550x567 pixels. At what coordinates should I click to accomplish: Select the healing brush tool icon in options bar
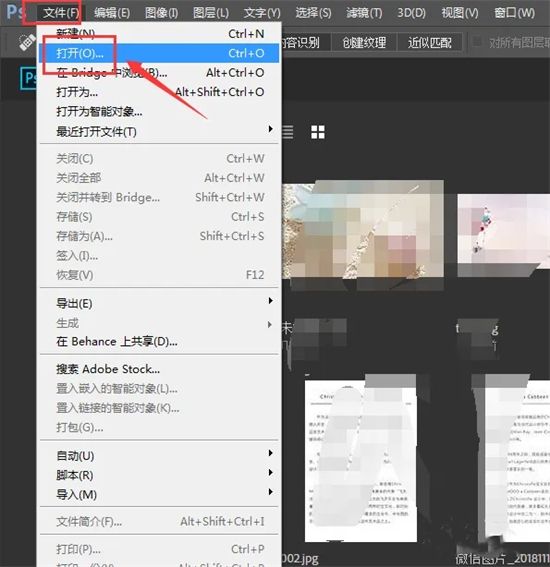(x=27, y=43)
